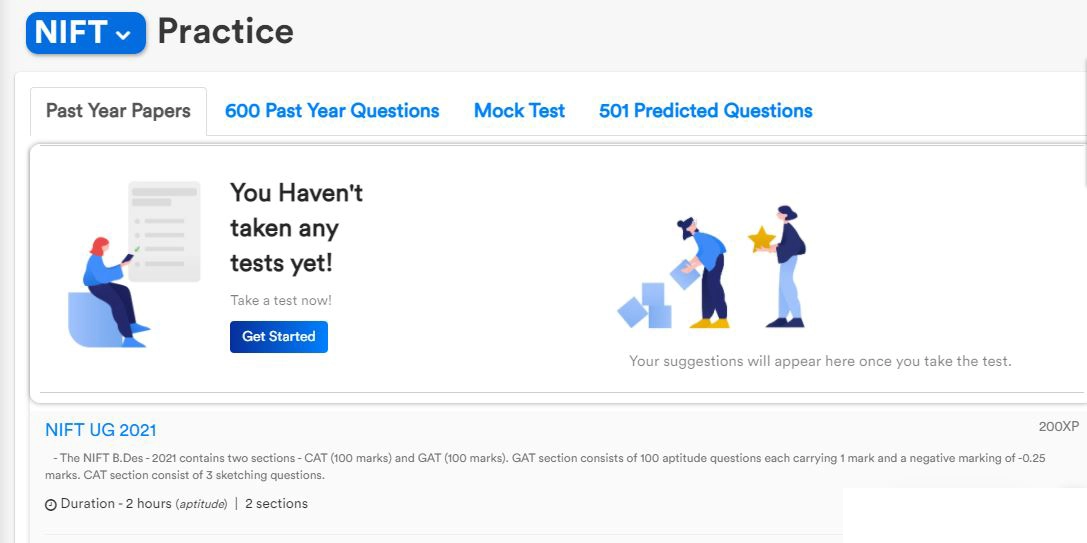Click the 'Take a test now!' text
Viewport: 1087px width, 543px height.
point(281,300)
